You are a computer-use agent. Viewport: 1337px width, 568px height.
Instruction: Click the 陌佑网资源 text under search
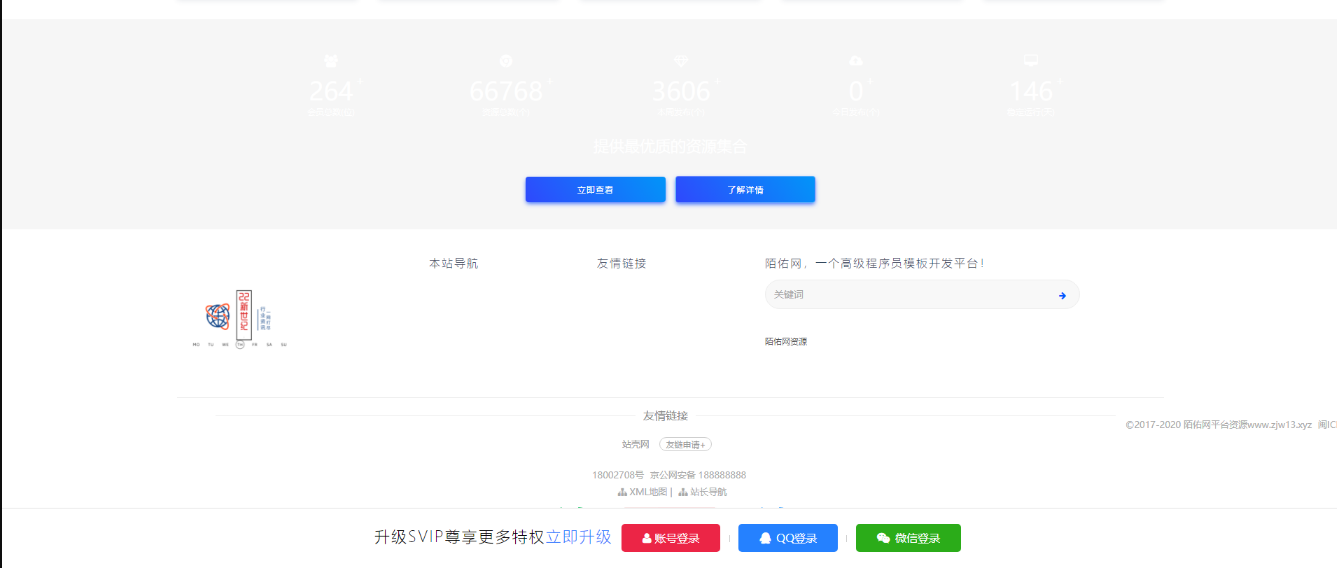786,342
